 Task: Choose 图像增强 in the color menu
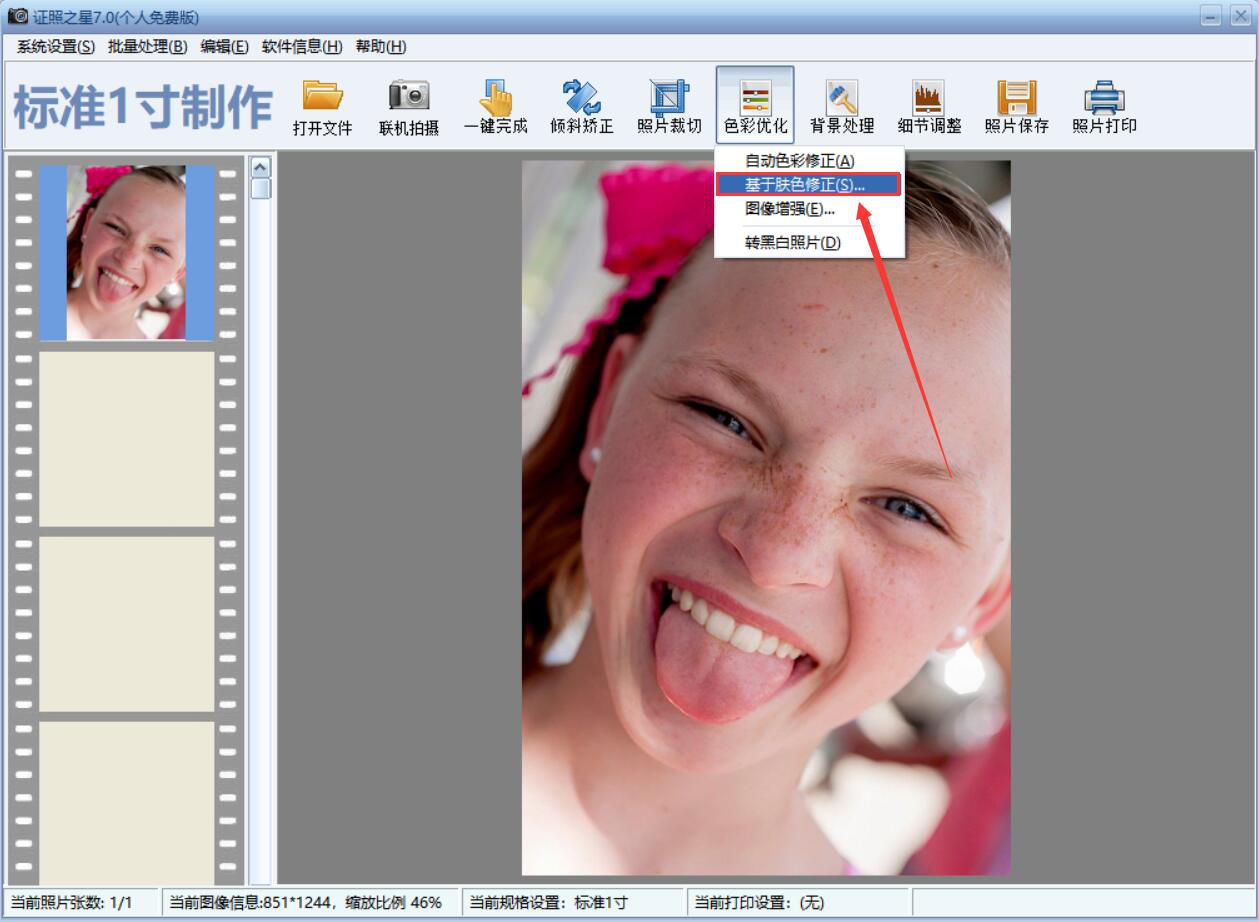click(x=789, y=209)
